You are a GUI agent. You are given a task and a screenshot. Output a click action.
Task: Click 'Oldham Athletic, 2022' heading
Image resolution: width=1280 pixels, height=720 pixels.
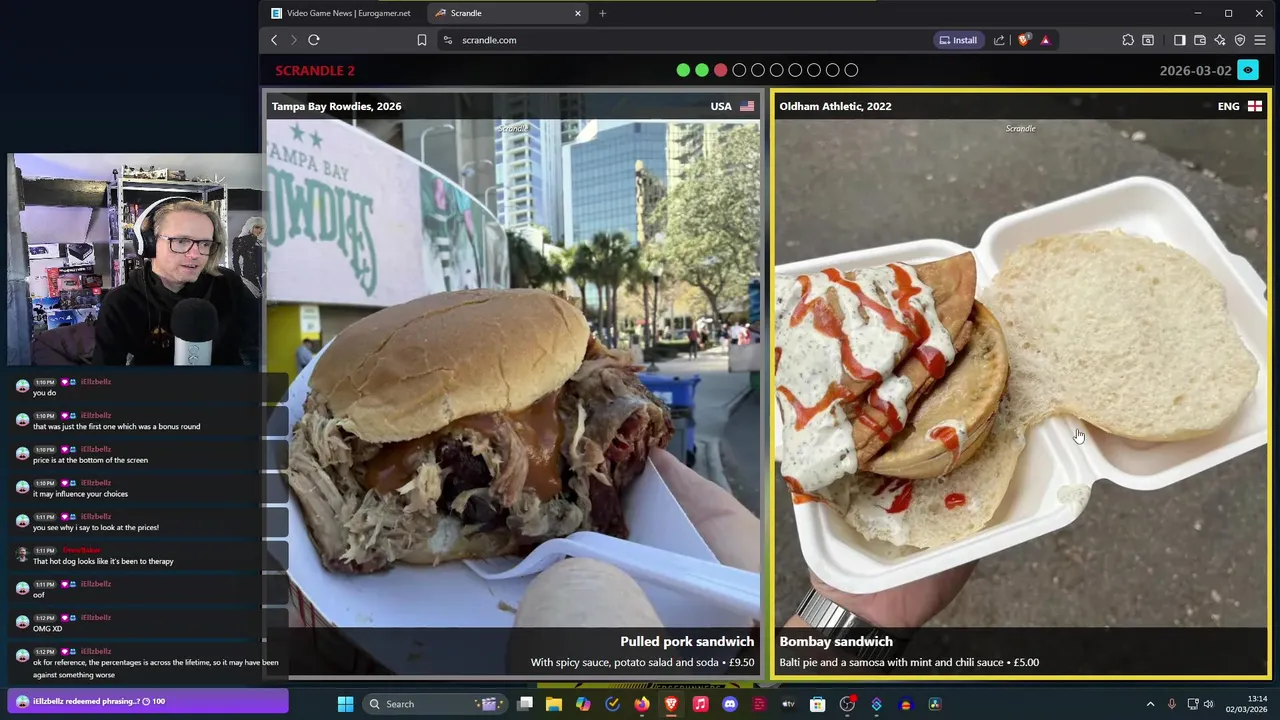[835, 106]
